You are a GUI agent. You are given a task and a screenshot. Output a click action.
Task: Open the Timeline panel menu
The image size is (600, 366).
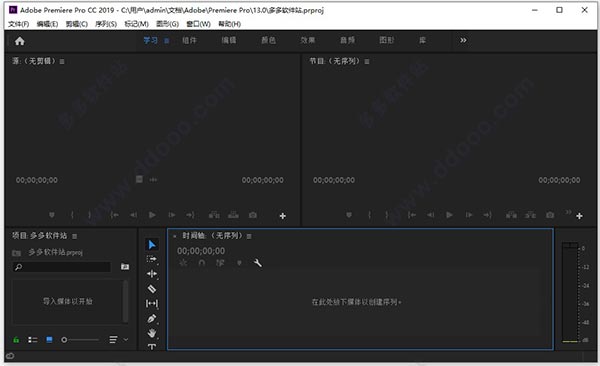249,236
